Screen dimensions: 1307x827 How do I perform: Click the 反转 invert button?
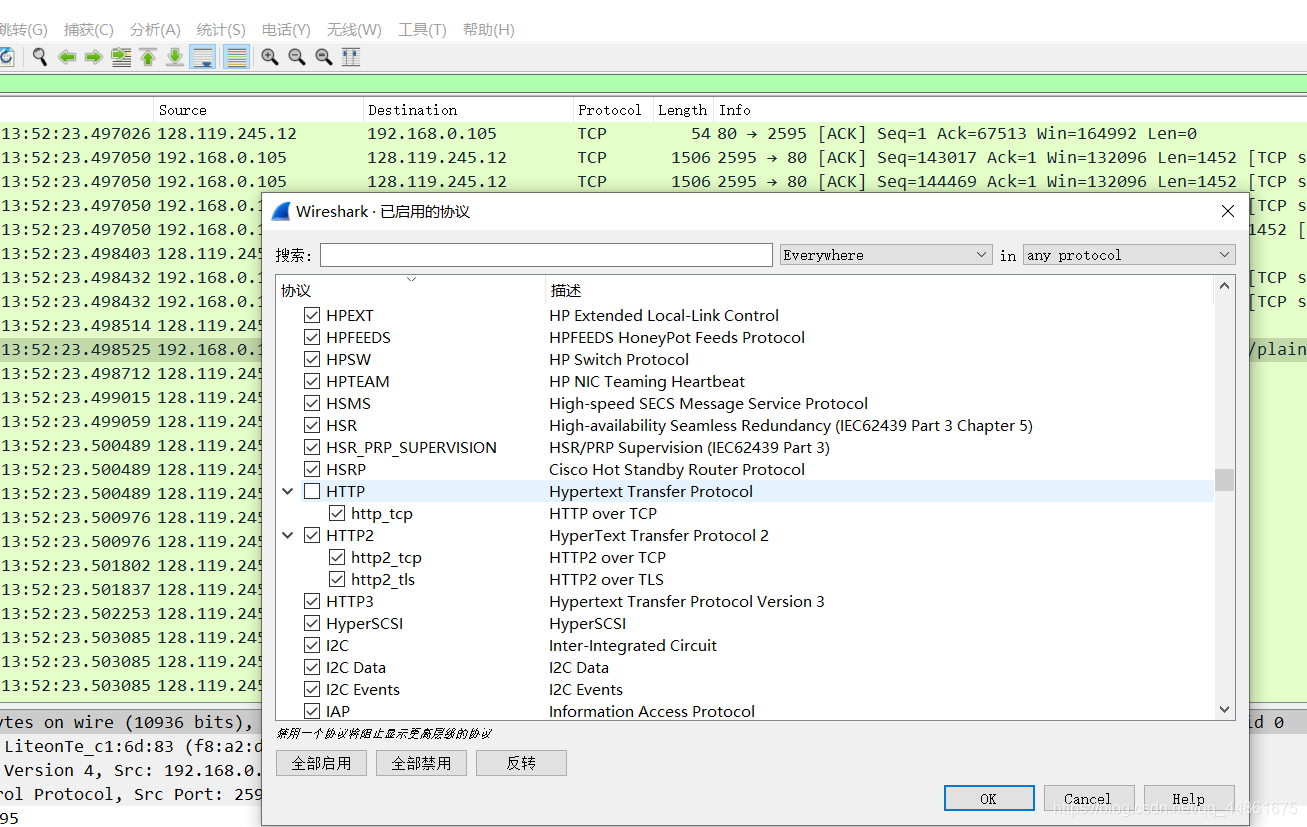click(x=521, y=763)
